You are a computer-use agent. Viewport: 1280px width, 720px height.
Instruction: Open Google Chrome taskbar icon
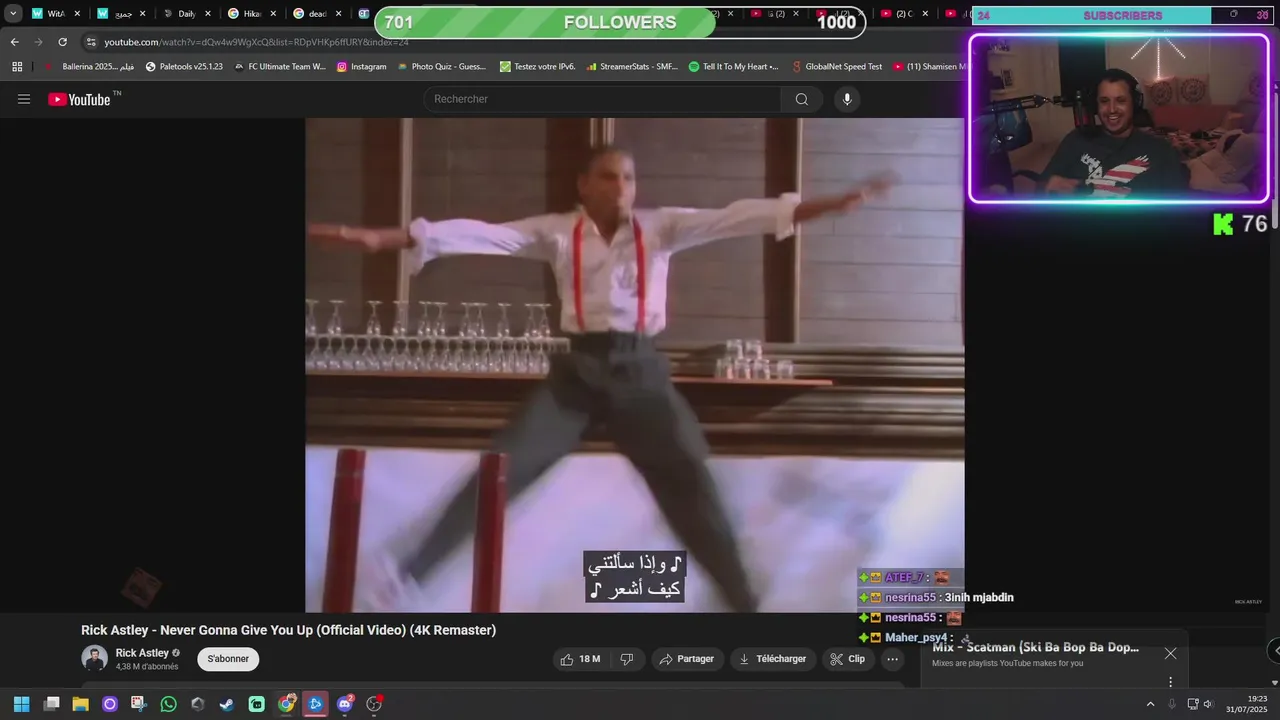286,704
